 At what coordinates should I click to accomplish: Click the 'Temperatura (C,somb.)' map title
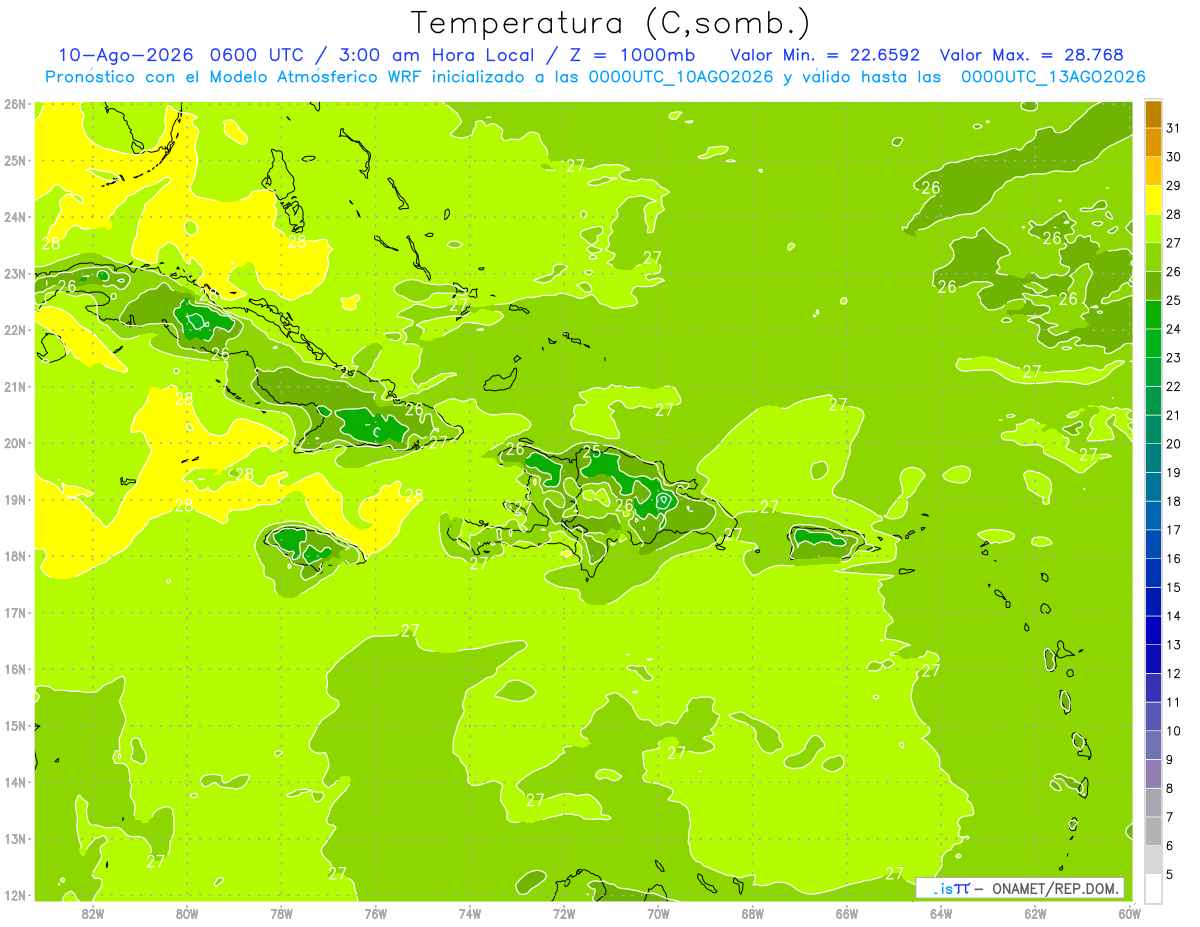610,23
